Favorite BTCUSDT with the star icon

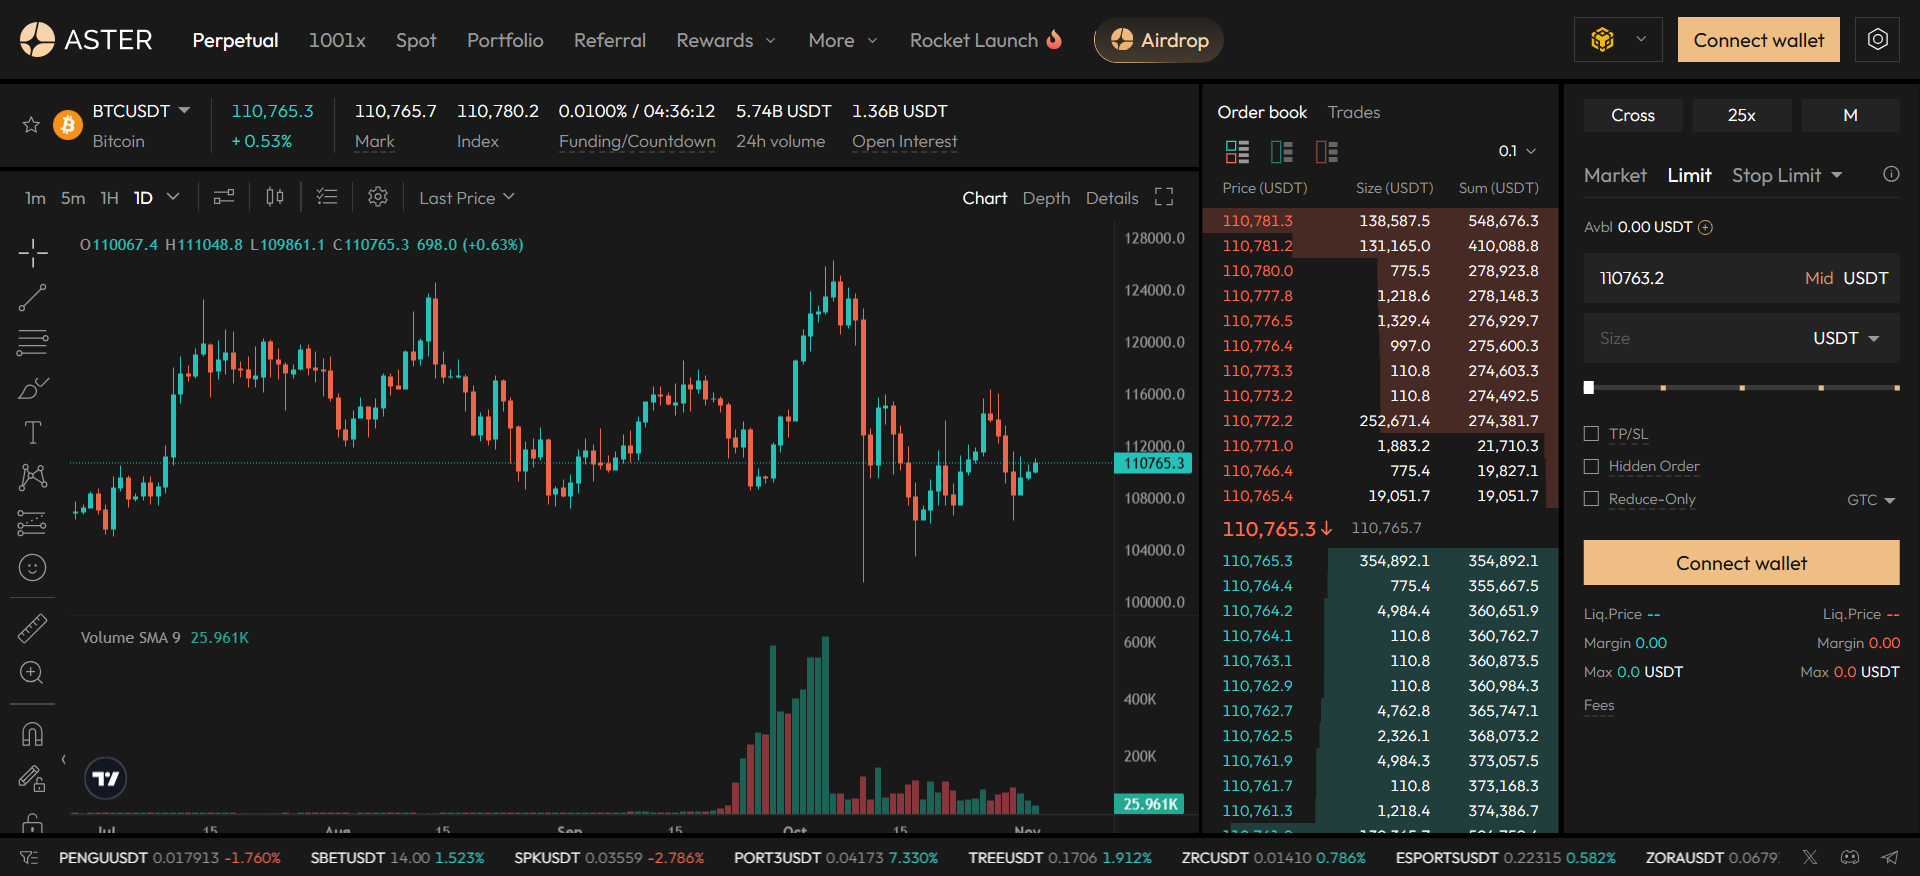[x=31, y=125]
